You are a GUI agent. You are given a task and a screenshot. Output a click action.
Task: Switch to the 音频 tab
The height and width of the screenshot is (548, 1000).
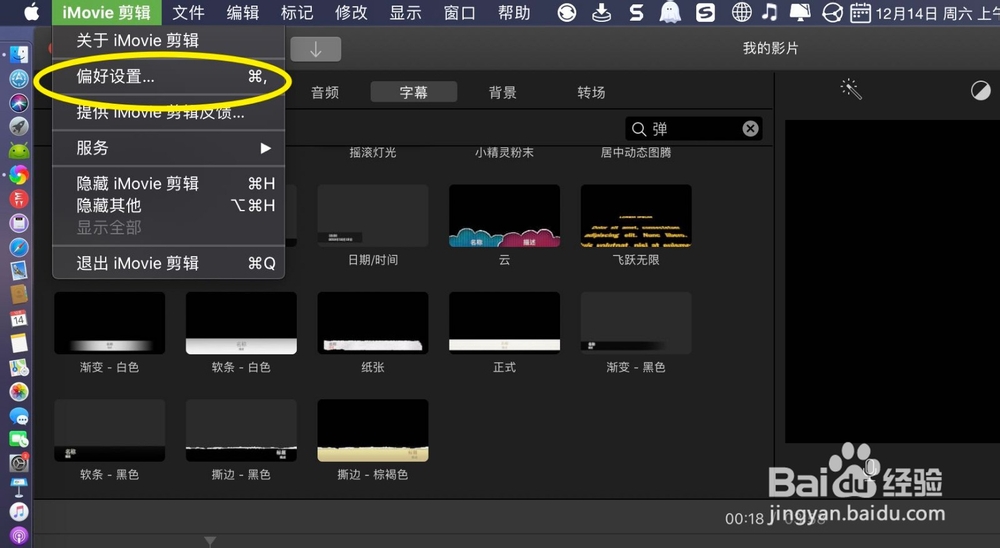coord(325,93)
